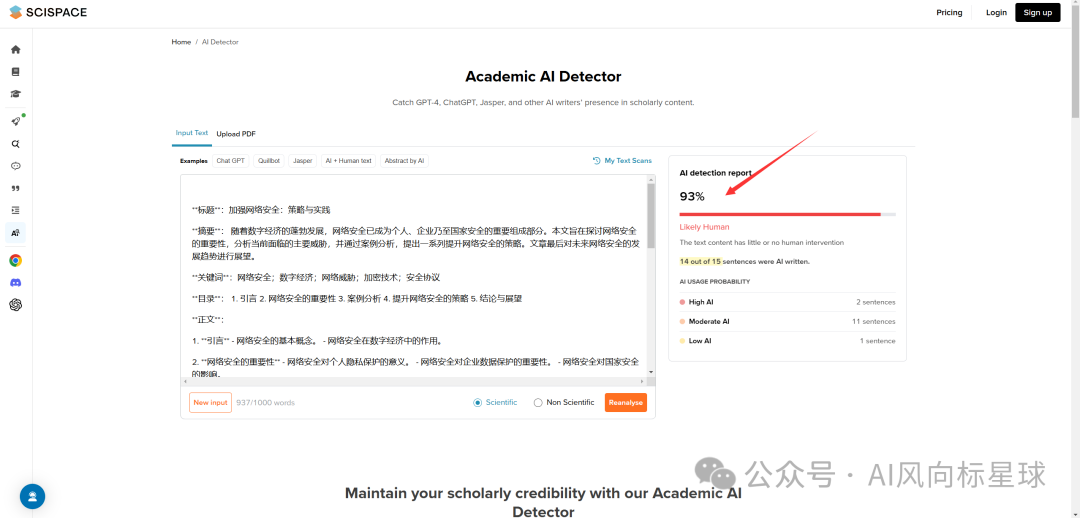Click the Low AI row
This screenshot has width=1080, height=518.
point(787,340)
